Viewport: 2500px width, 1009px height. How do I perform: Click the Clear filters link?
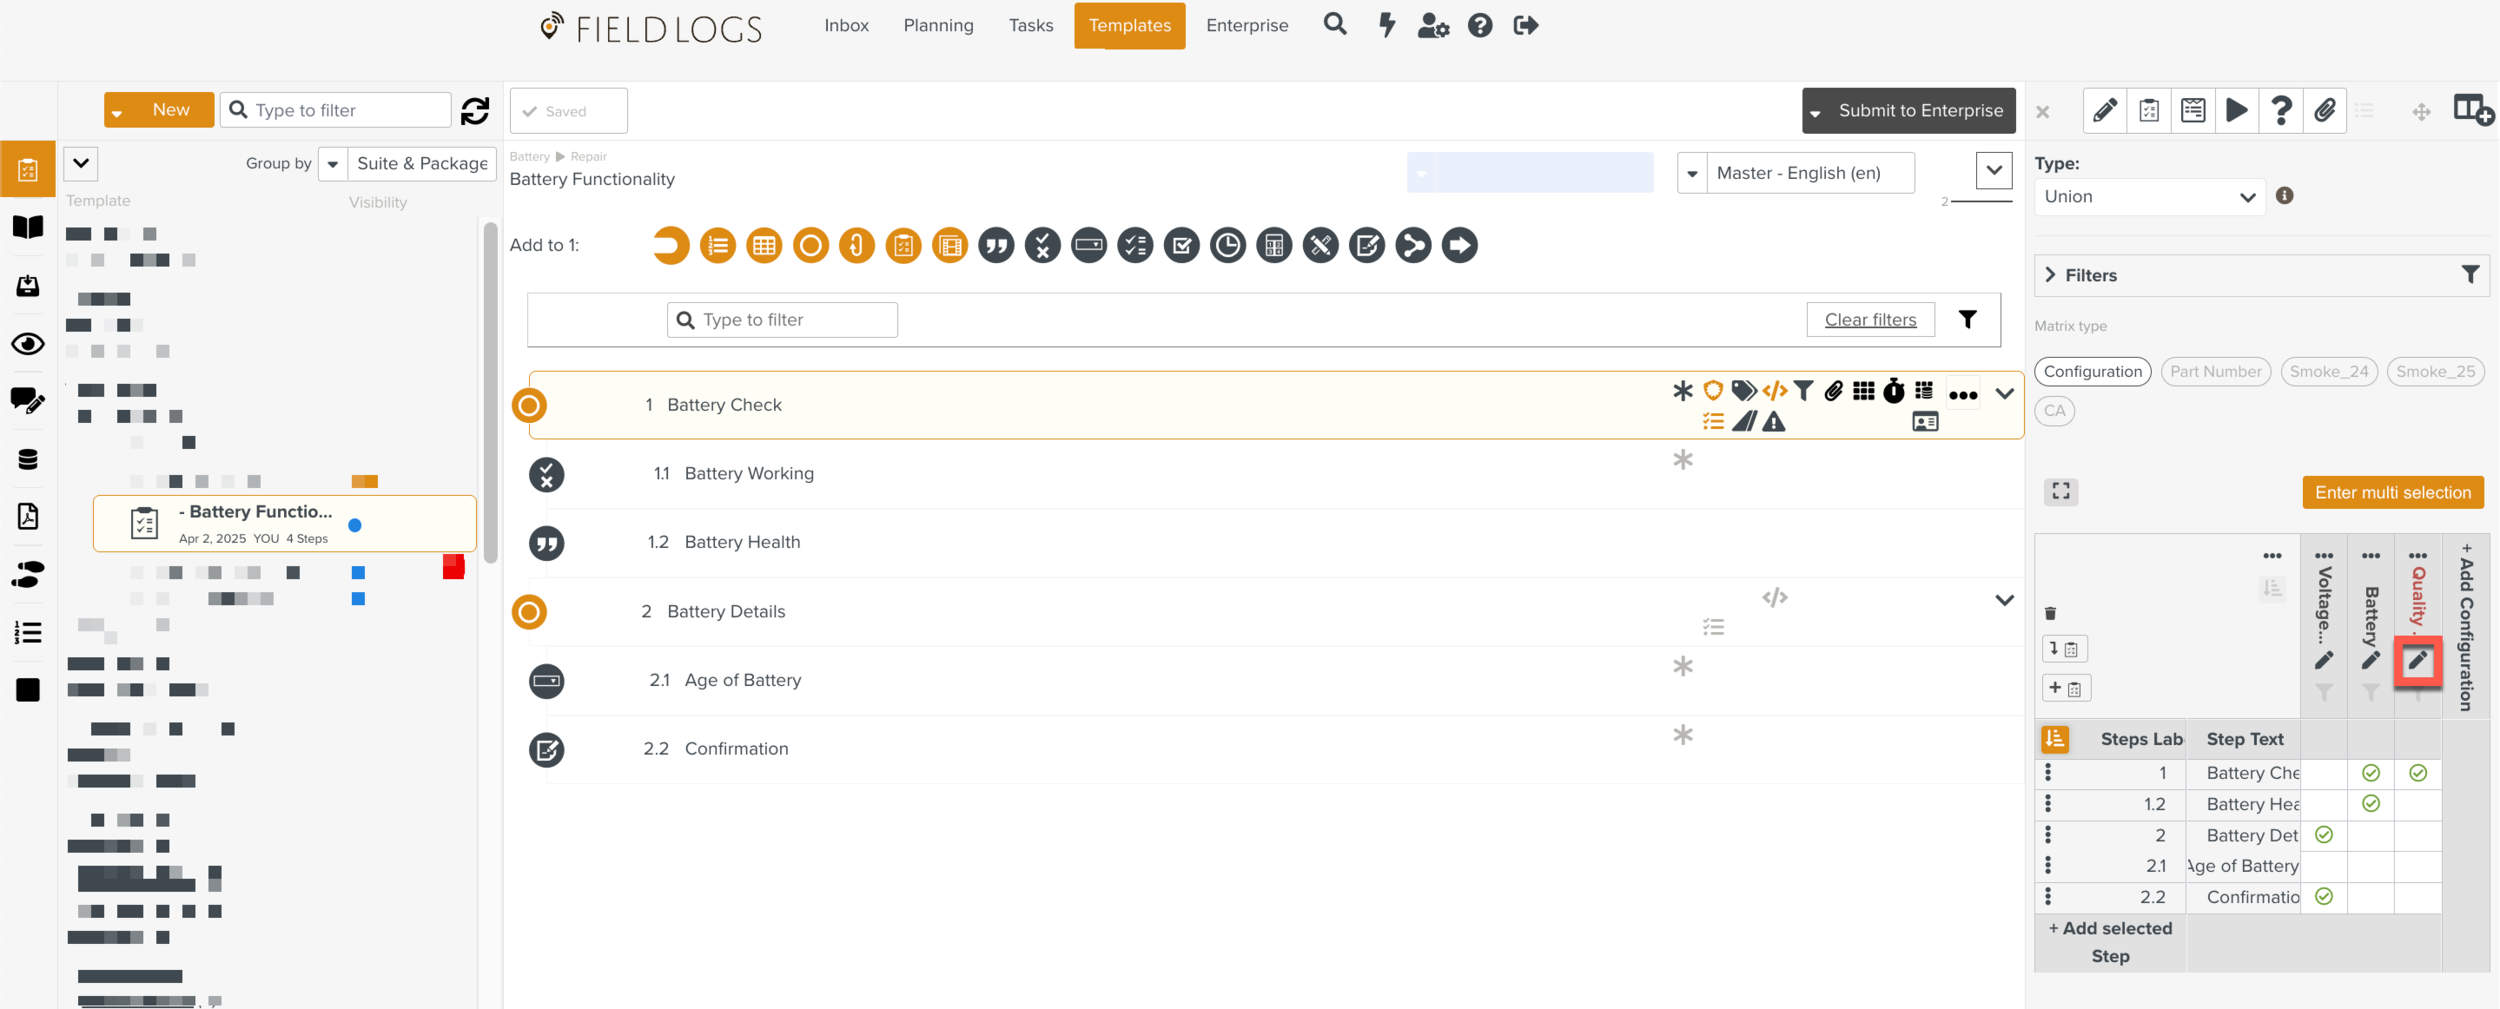(1869, 320)
